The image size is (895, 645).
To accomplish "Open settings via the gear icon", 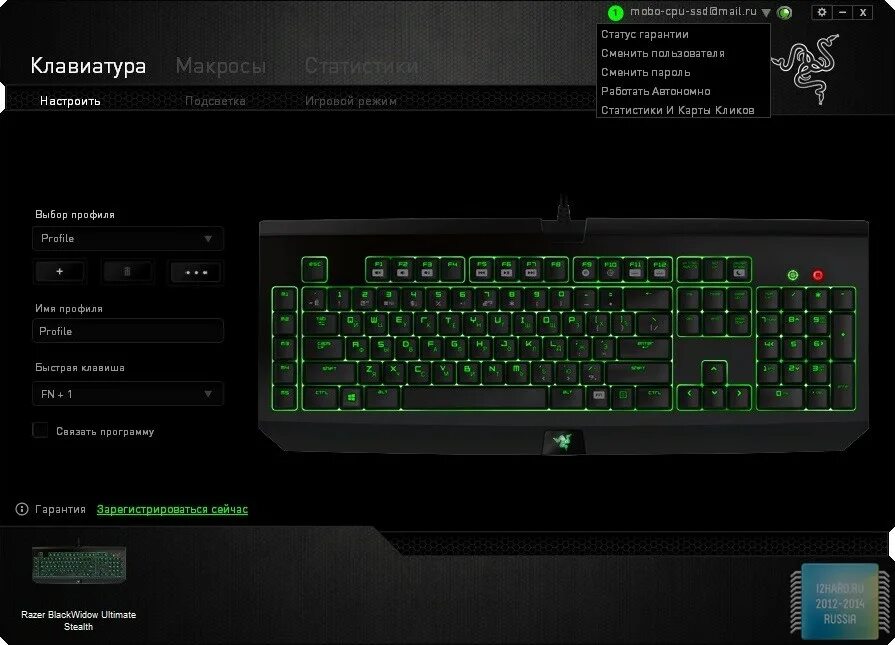I will (x=822, y=12).
